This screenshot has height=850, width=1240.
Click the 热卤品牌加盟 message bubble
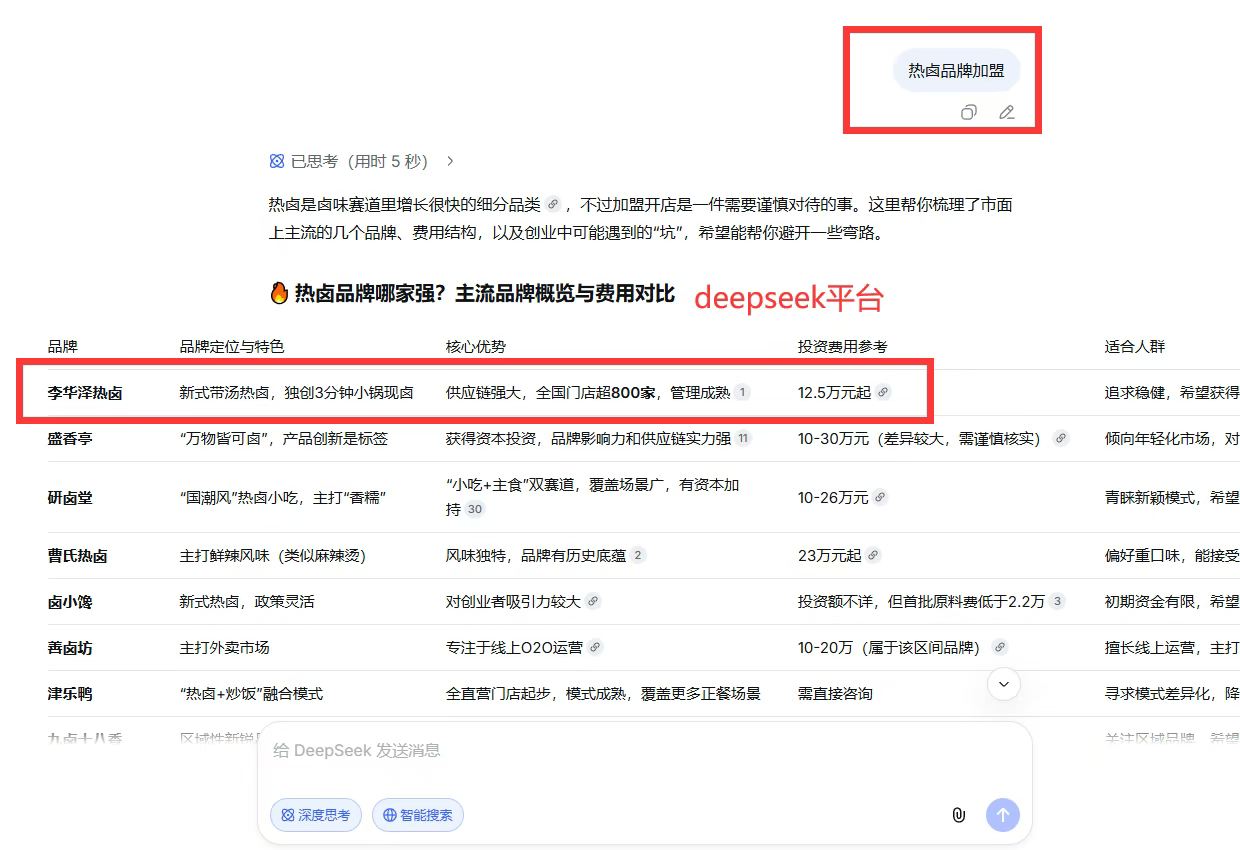[x=956, y=70]
